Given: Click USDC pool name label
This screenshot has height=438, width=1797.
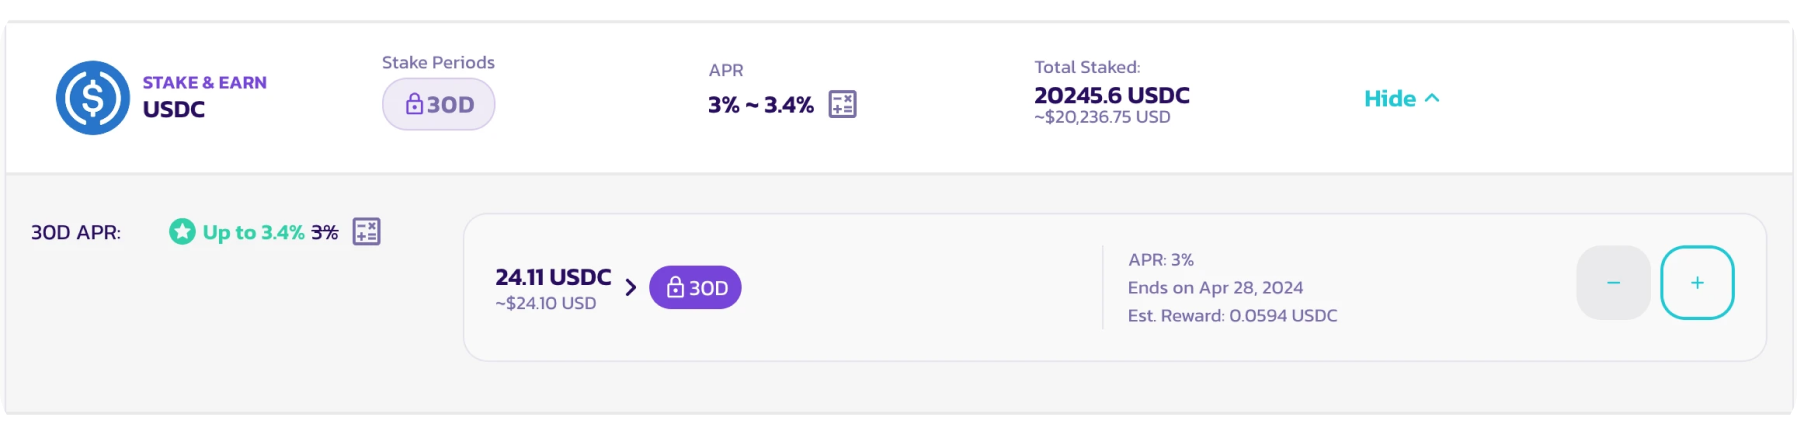Looking at the screenshot, I should 174,110.
